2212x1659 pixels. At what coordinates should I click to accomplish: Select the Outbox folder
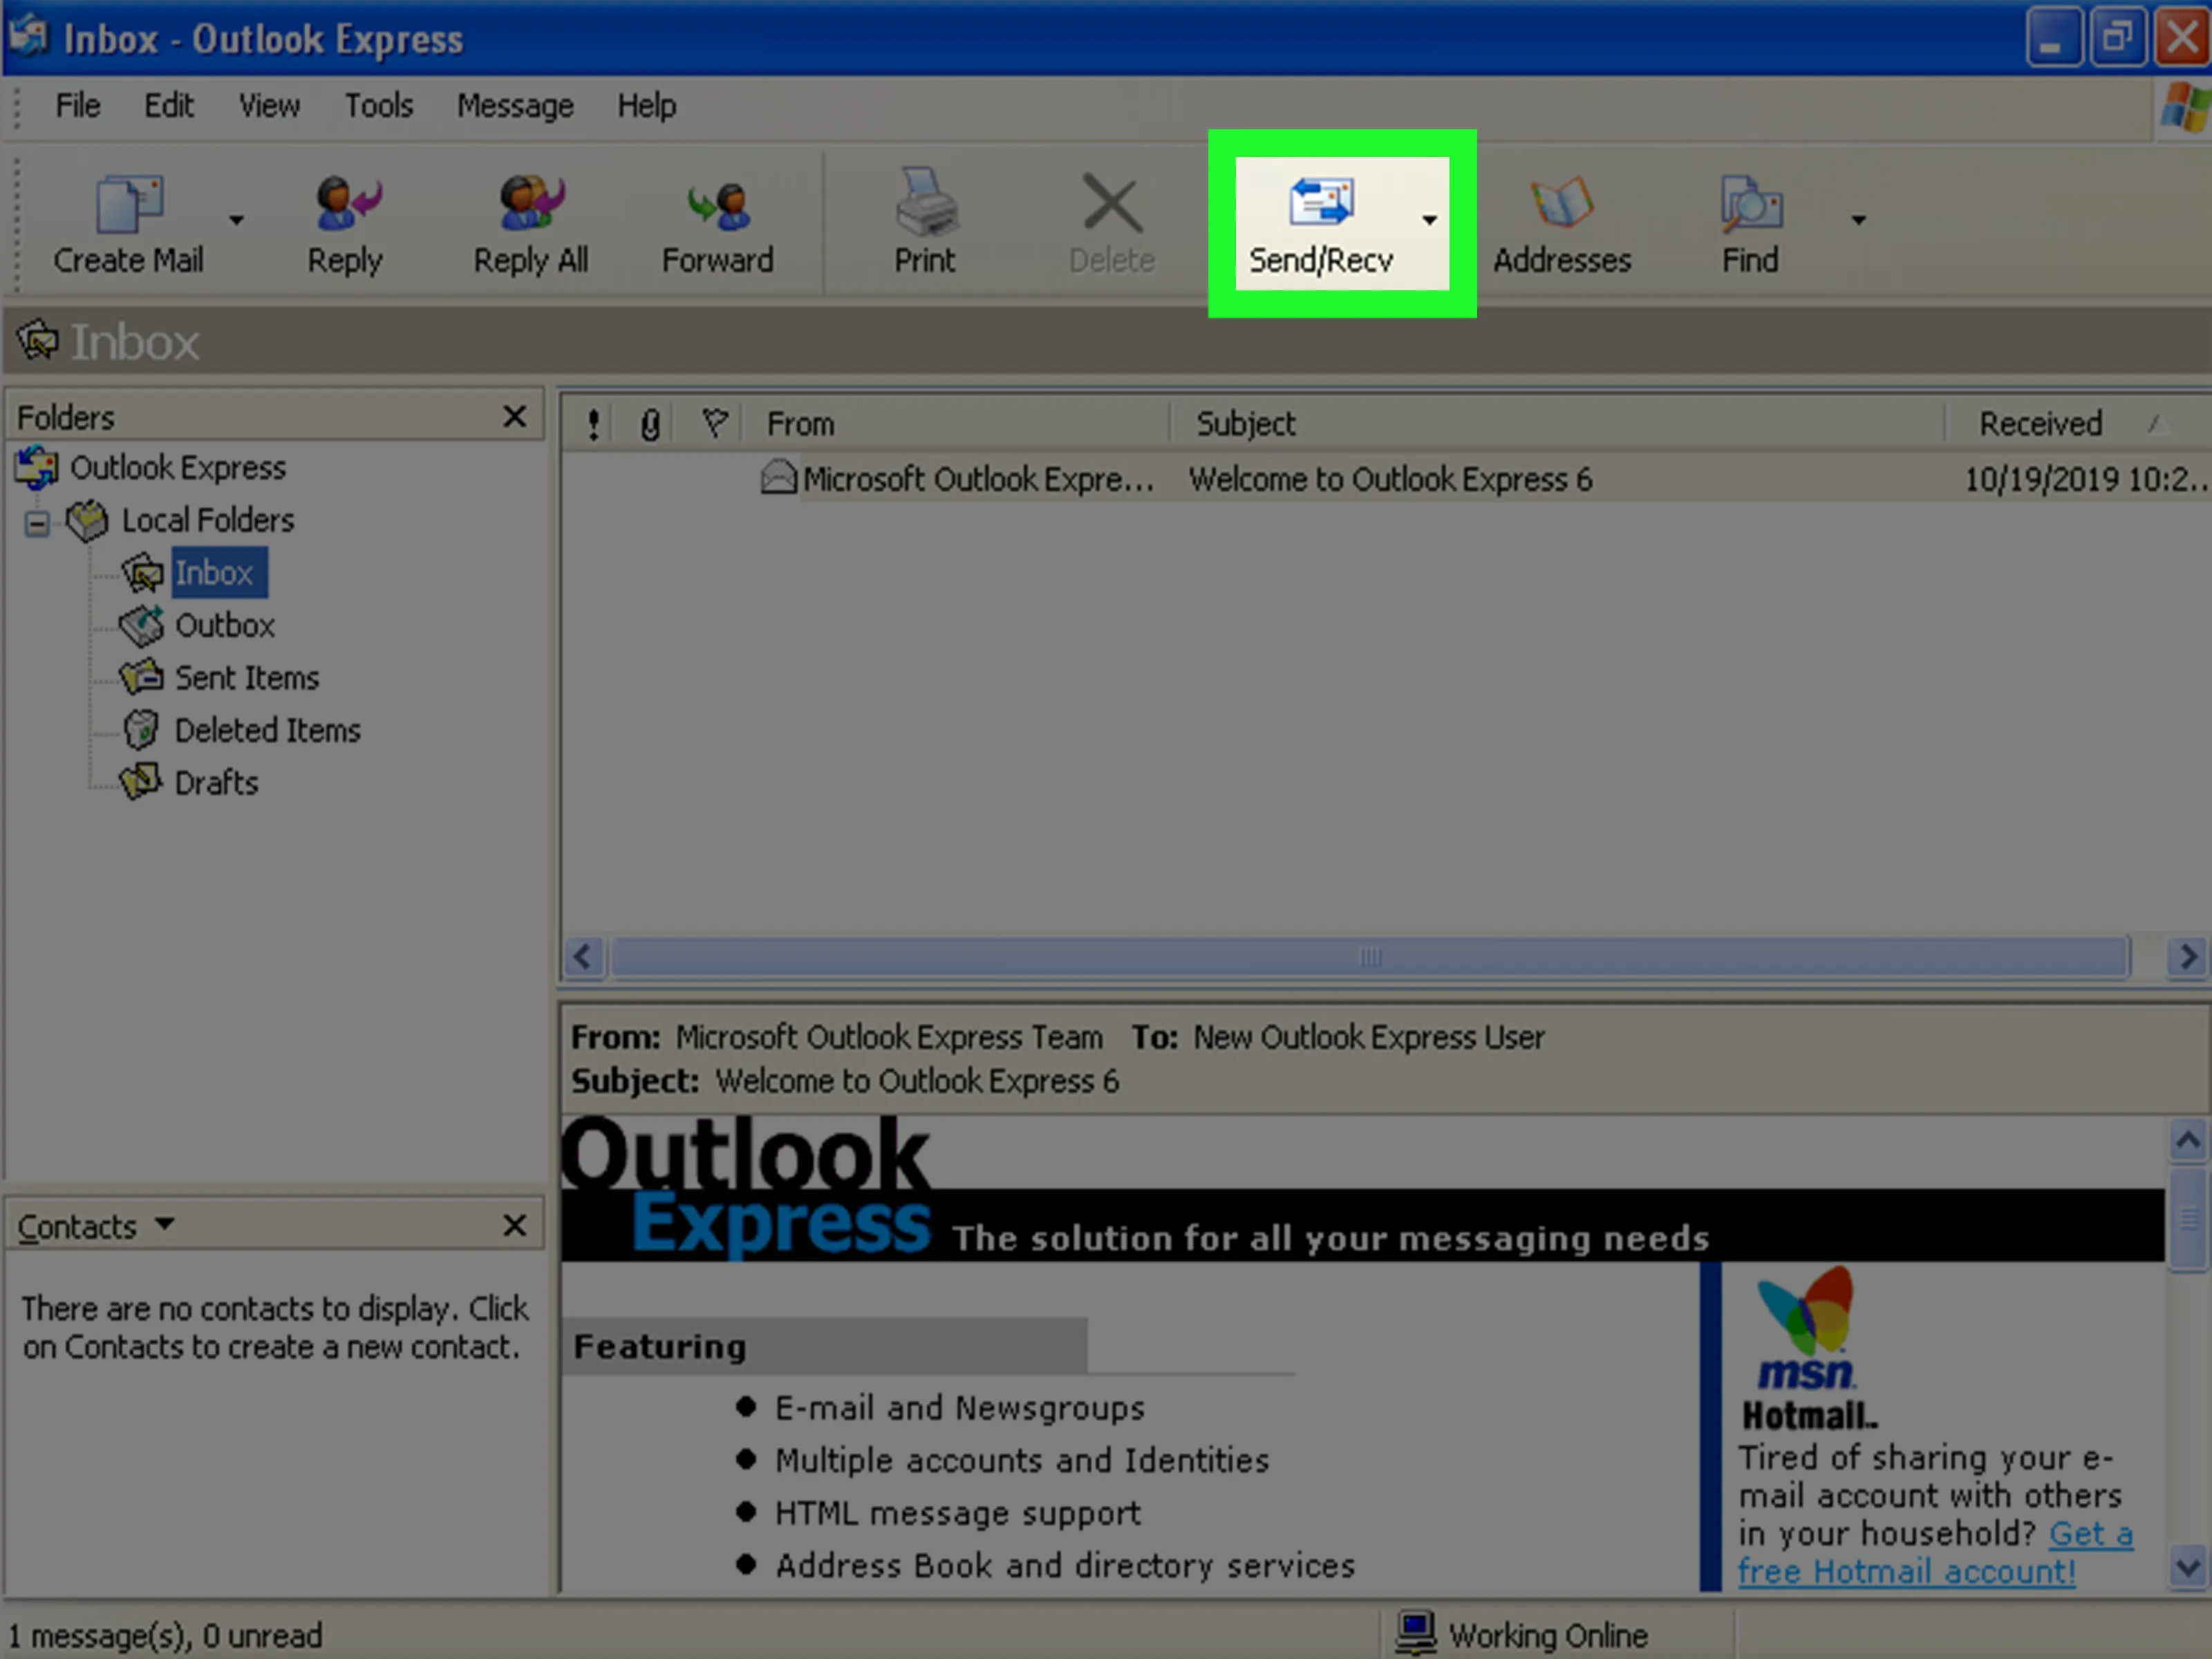pyautogui.click(x=224, y=626)
